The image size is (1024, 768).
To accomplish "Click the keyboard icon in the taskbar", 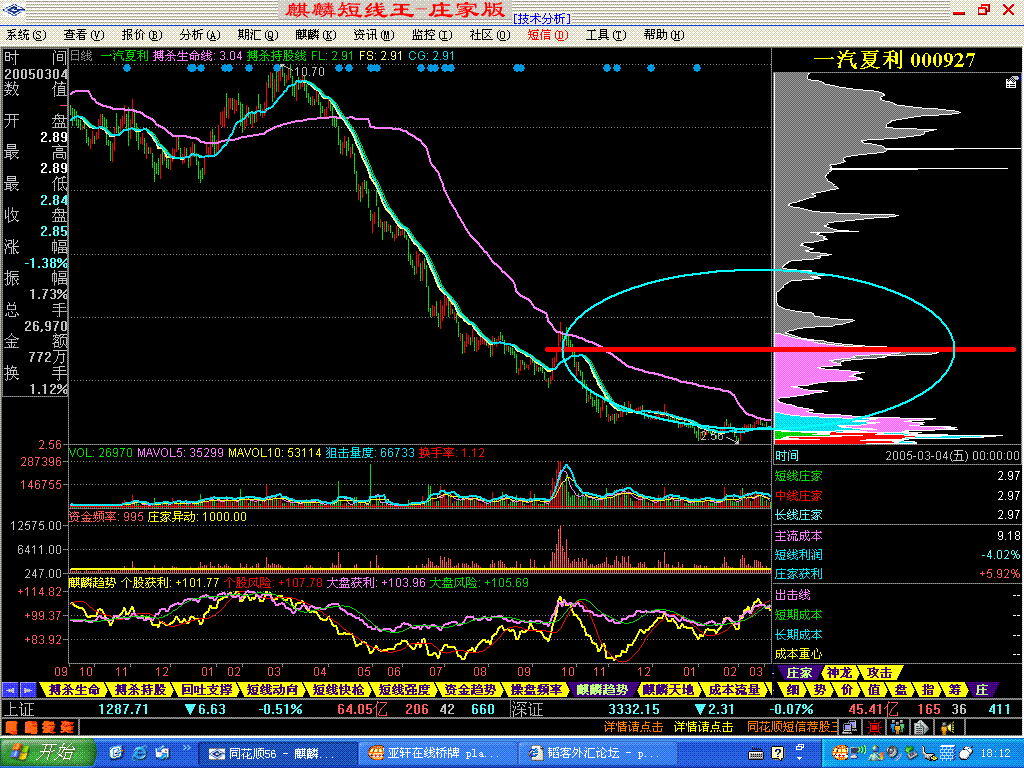I will (756, 754).
